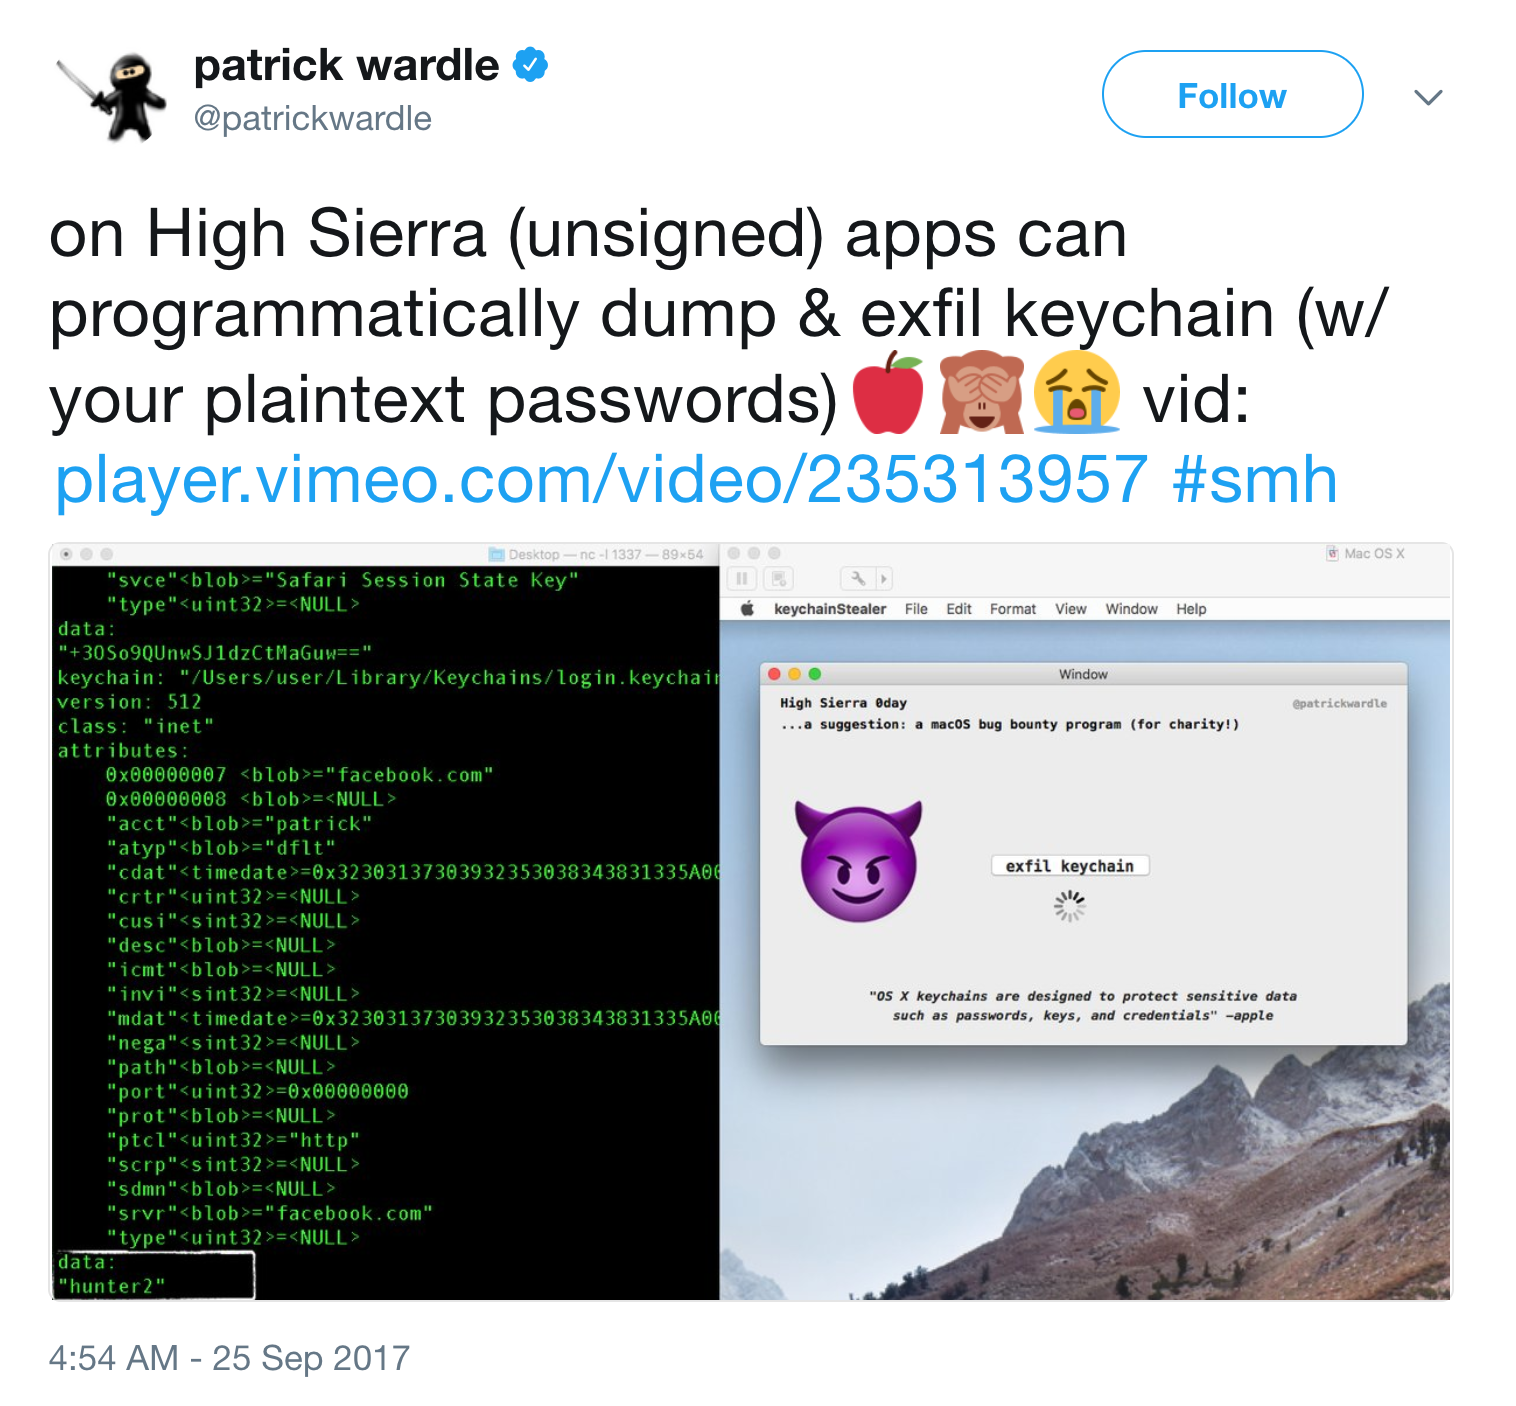Click the Mac OS X document icon

click(1332, 553)
